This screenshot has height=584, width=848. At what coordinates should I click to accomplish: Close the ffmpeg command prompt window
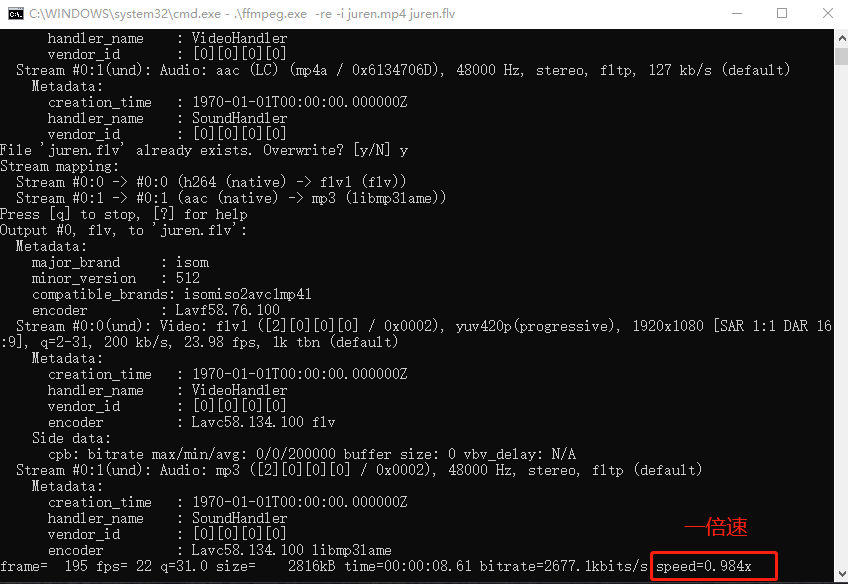(826, 13)
